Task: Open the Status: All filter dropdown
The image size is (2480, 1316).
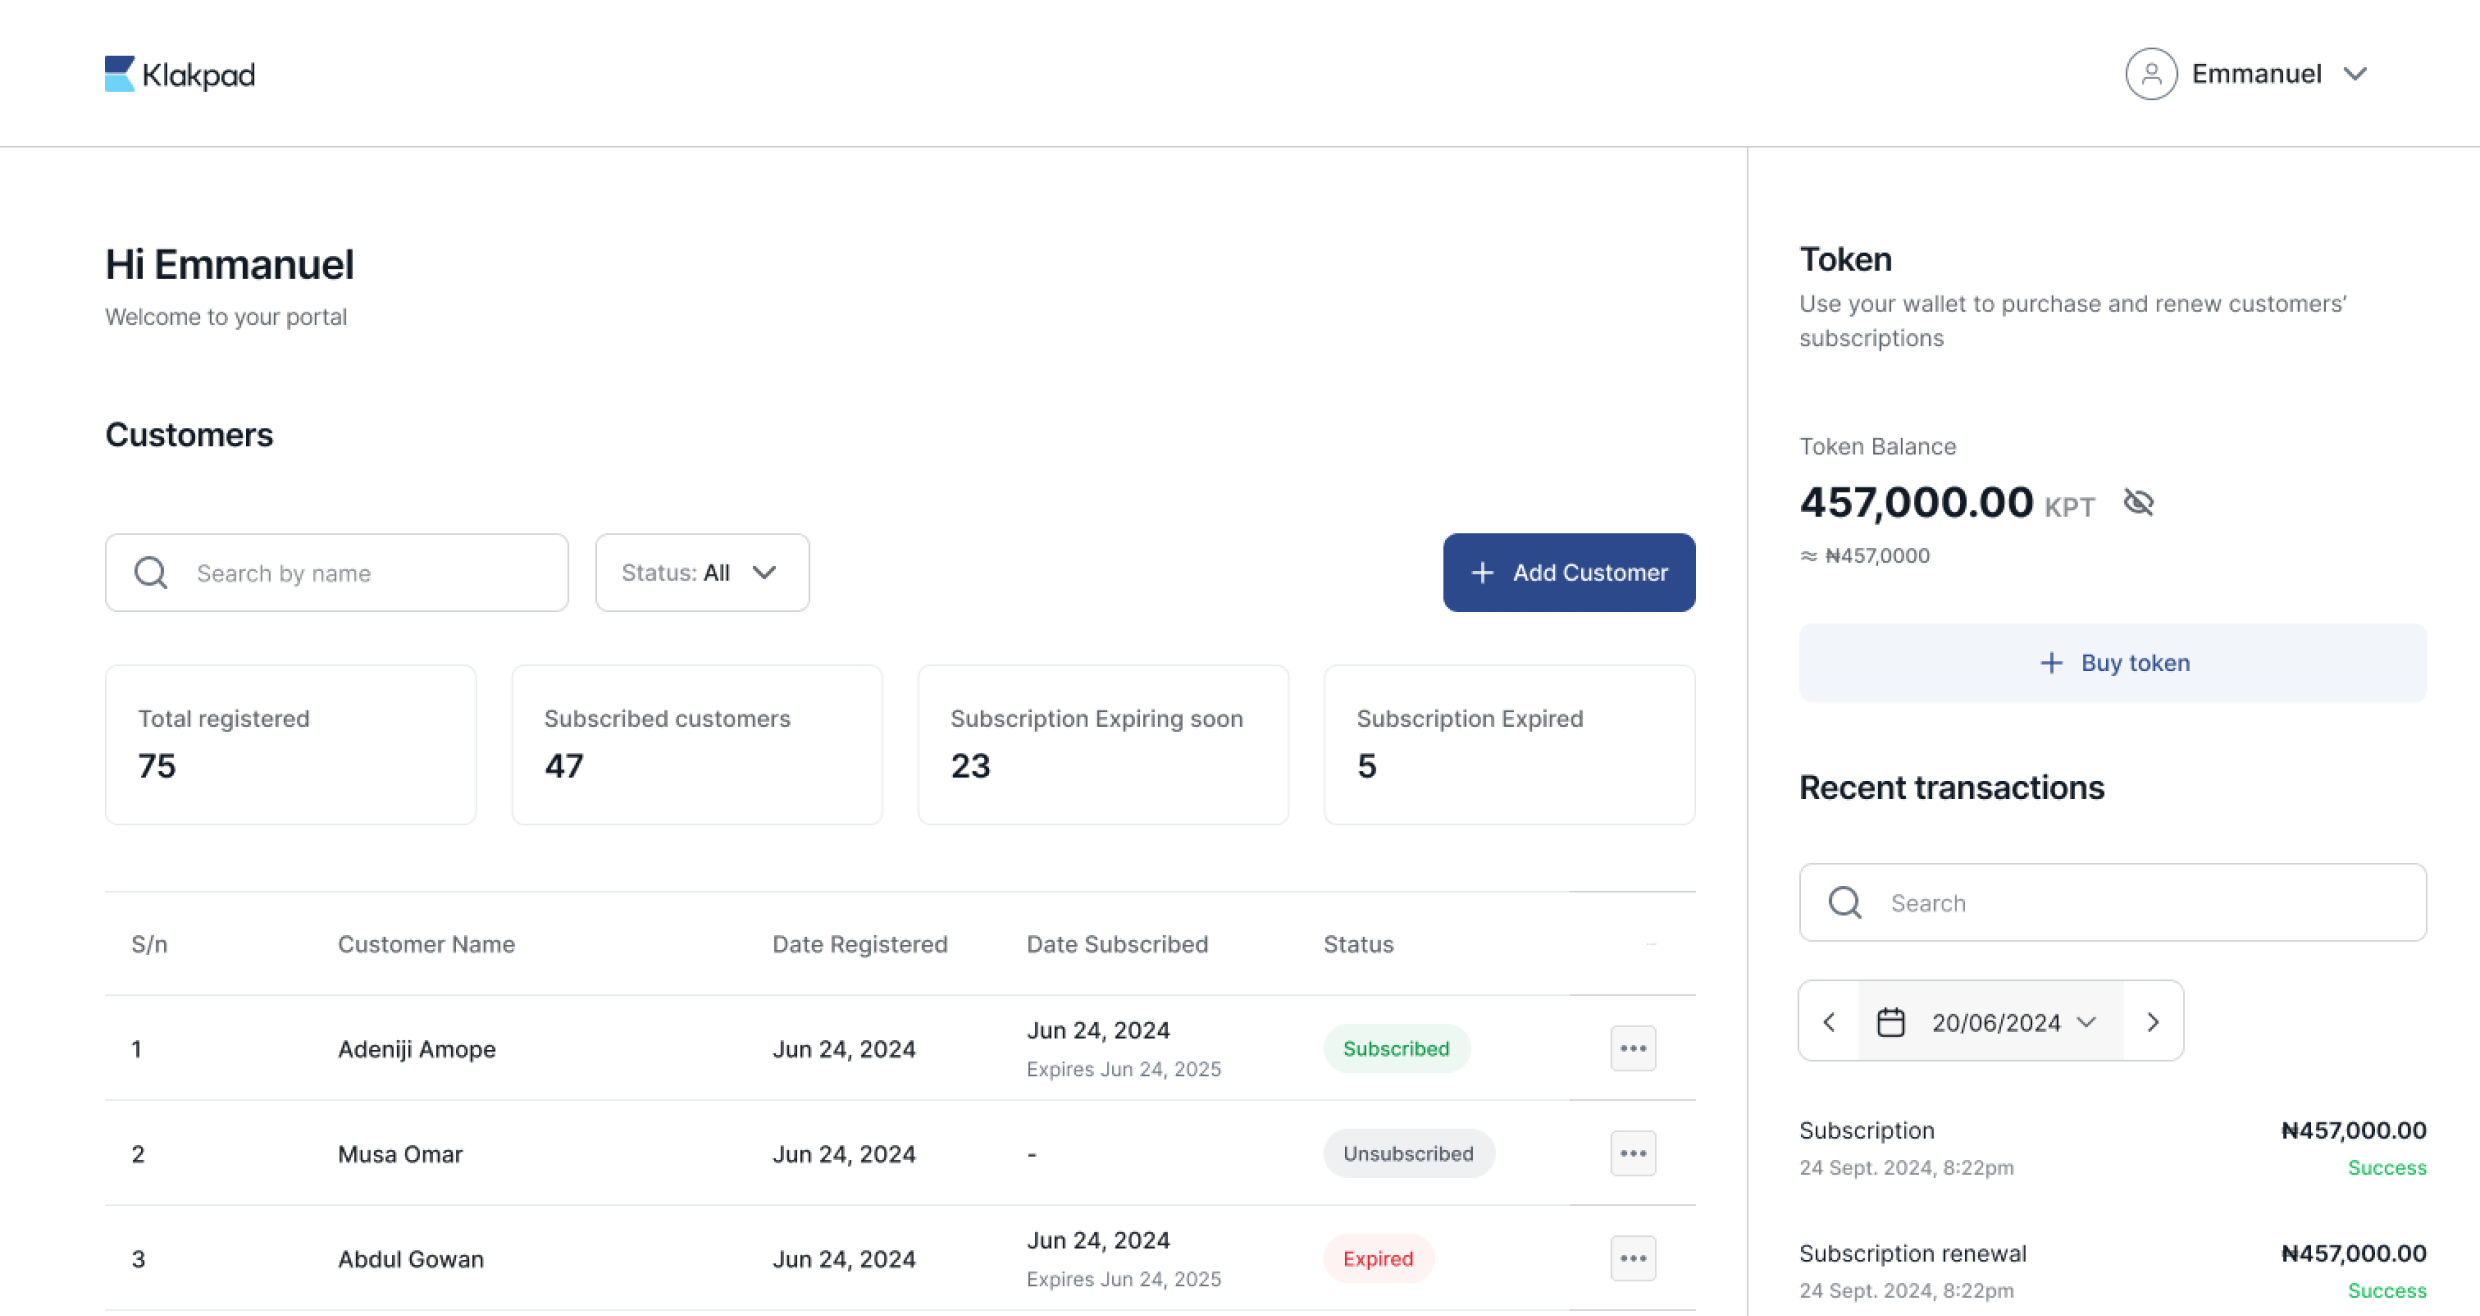Action: (x=701, y=572)
